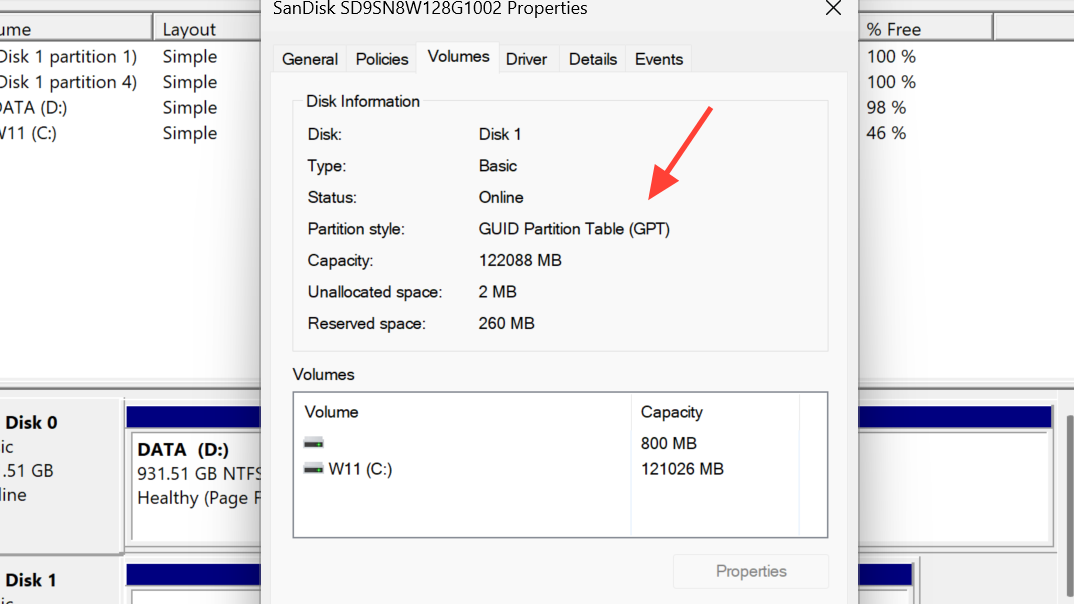This screenshot has height=604, width=1074.
Task: Select the Volumes tab
Action: click(458, 57)
